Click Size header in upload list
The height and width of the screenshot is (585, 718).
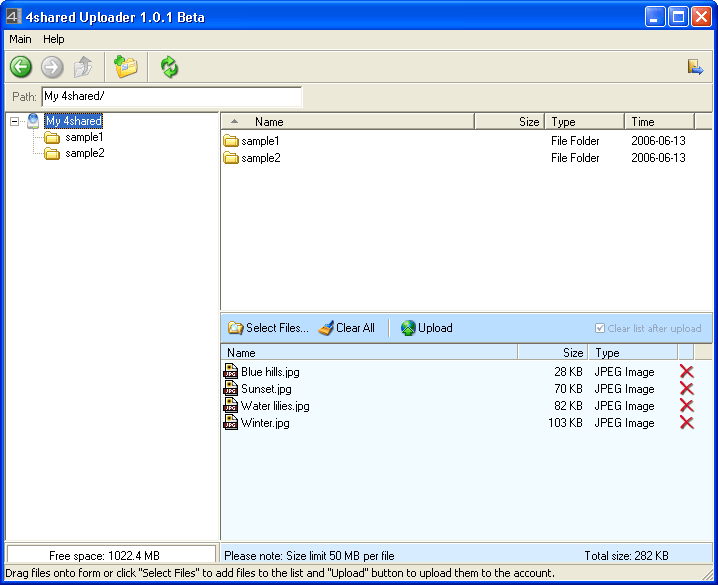coord(553,352)
